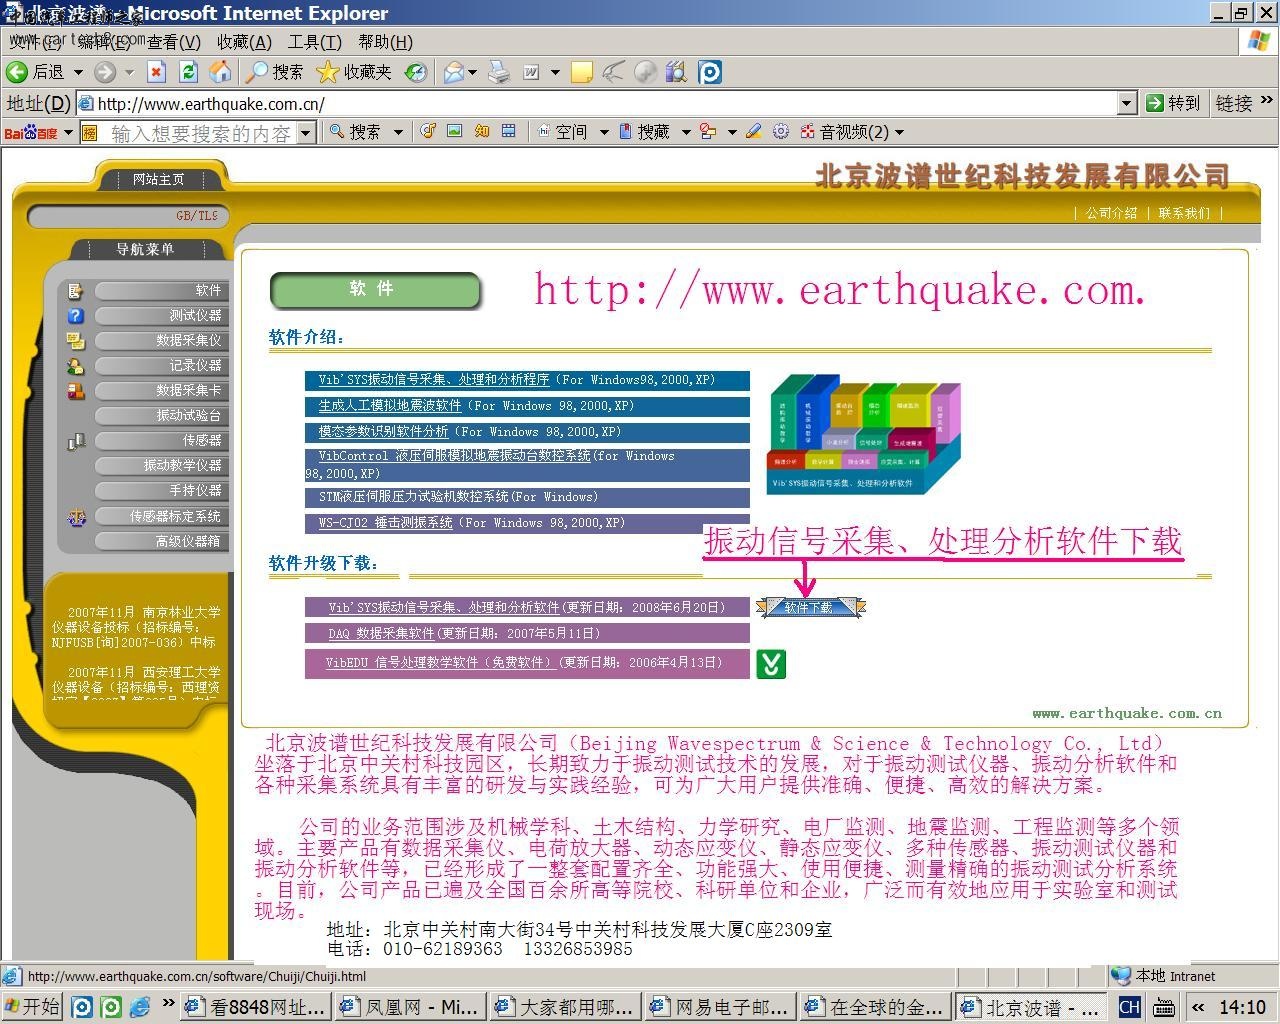Image resolution: width=1280 pixels, height=1024 pixels.
Task: Expand the Back button history dropdown arrow
Action: (x=78, y=72)
